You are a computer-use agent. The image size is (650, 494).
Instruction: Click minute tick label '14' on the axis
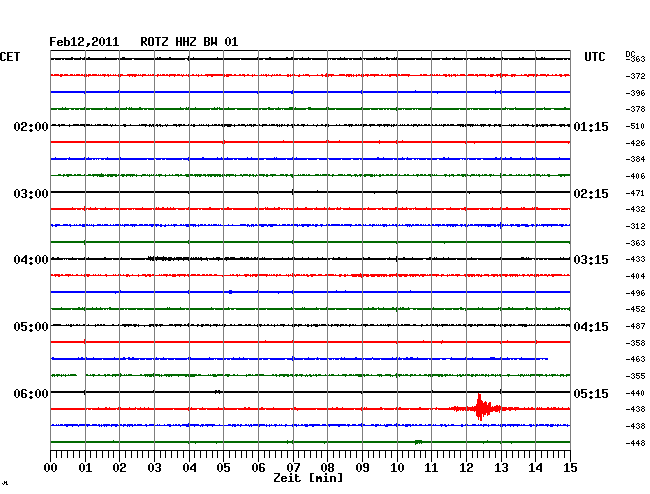point(536,468)
